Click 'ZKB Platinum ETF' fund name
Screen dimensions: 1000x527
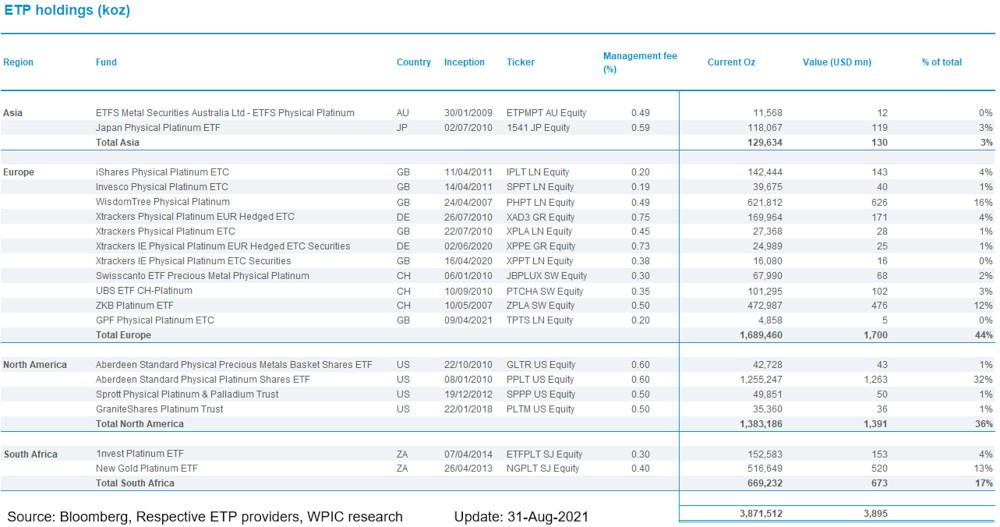point(135,306)
